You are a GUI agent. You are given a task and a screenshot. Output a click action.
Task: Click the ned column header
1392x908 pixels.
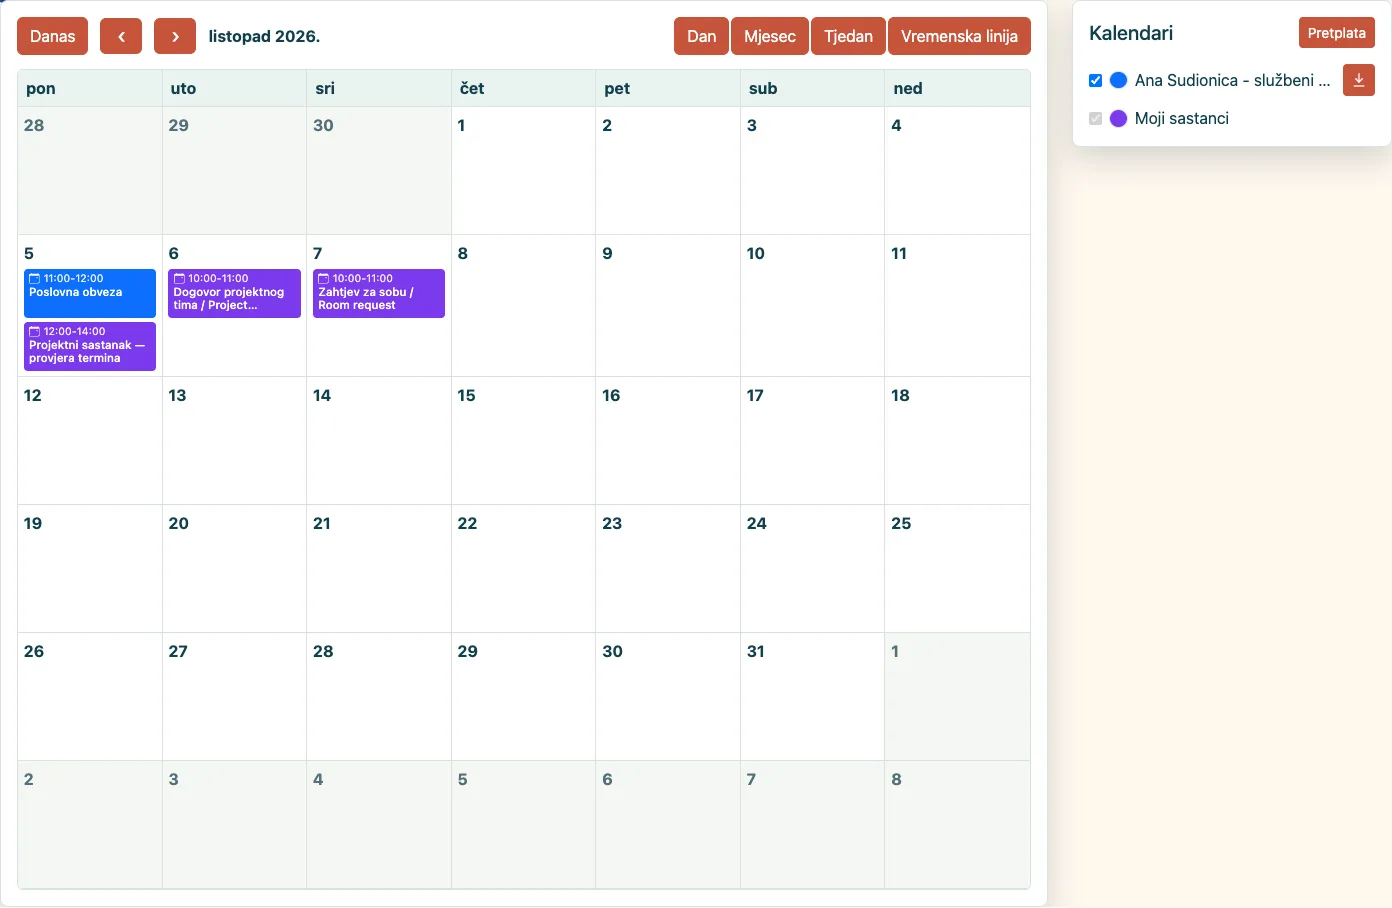(x=957, y=88)
